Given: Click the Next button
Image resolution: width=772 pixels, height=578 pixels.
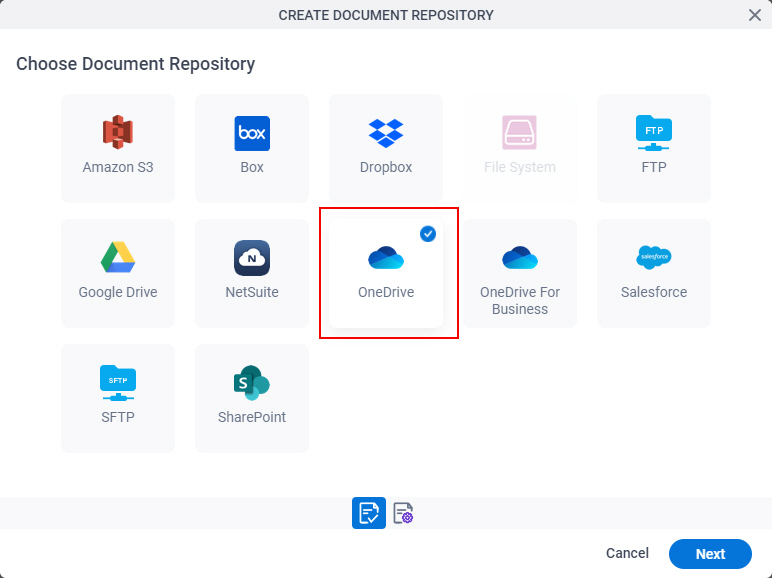Looking at the screenshot, I should (710, 554).
